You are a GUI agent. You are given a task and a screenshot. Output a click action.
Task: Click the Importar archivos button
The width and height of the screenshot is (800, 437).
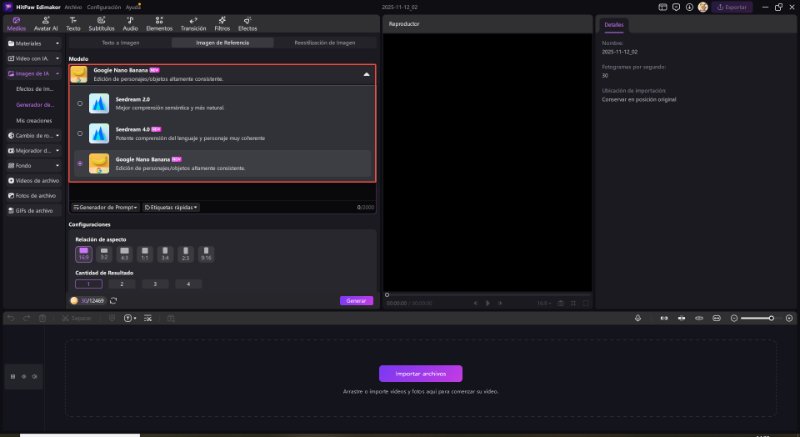pyautogui.click(x=420, y=374)
